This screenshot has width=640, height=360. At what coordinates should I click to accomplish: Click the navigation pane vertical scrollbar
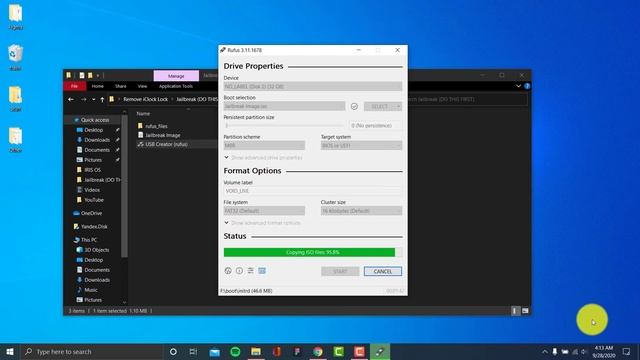pyautogui.click(x=124, y=186)
